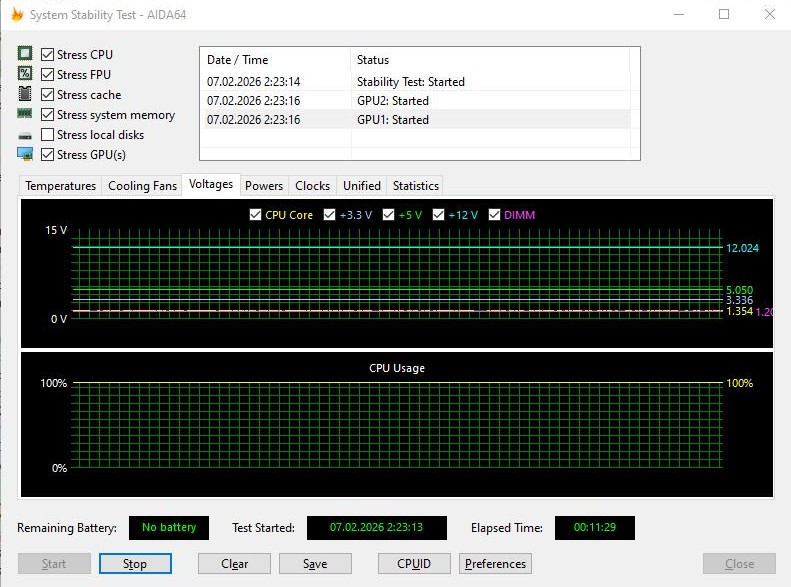Screen dimensions: 791x587
Task: Click the 5.050 voltage value on graph
Action: point(740,290)
